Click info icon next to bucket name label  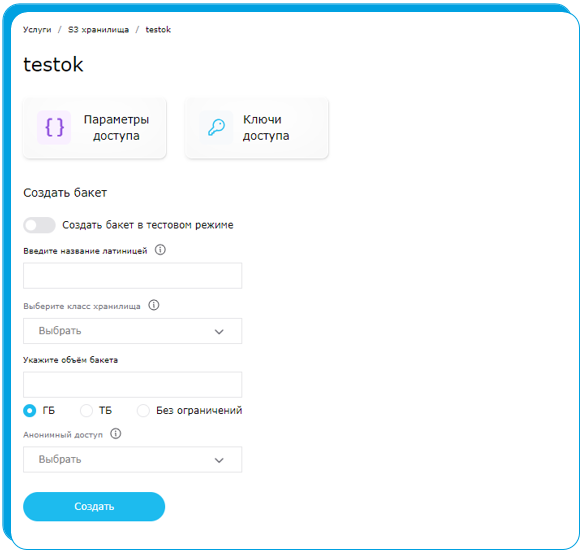coord(160,250)
